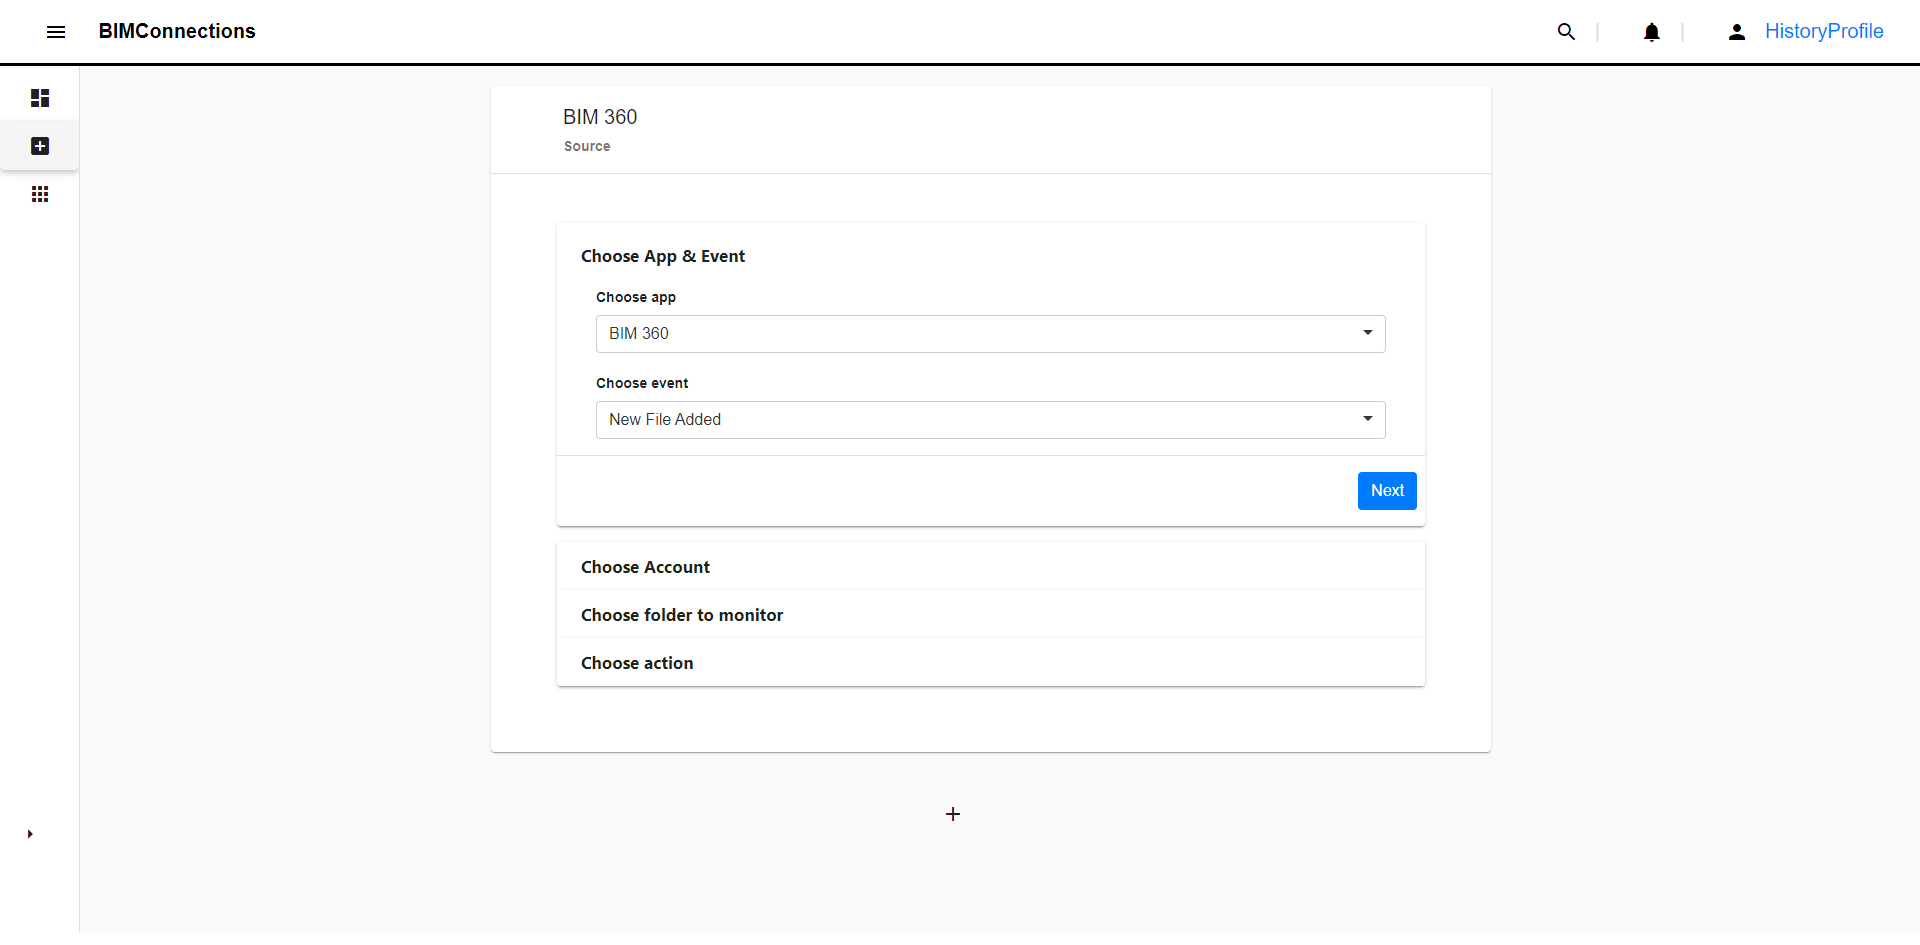Open the History link
The height and width of the screenshot is (945, 1920).
pyautogui.click(x=1796, y=31)
